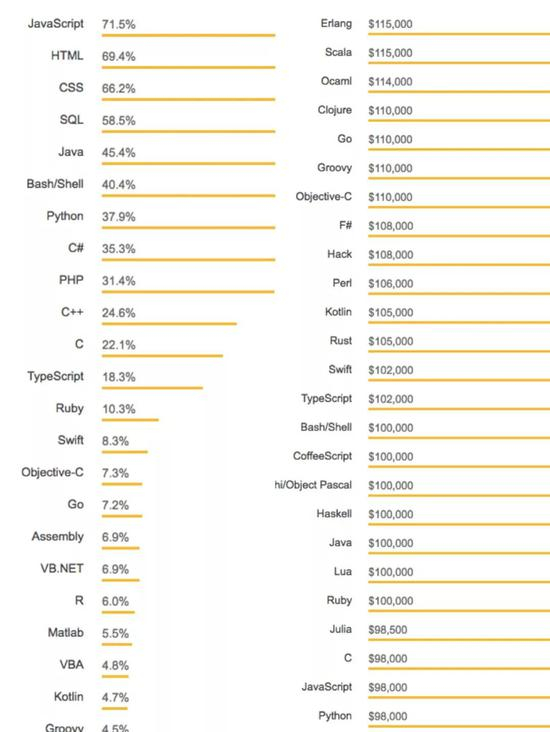Image resolution: width=550 pixels, height=732 pixels.
Task: Click the JavaScript 71.5% bar
Action: click(x=189, y=35)
